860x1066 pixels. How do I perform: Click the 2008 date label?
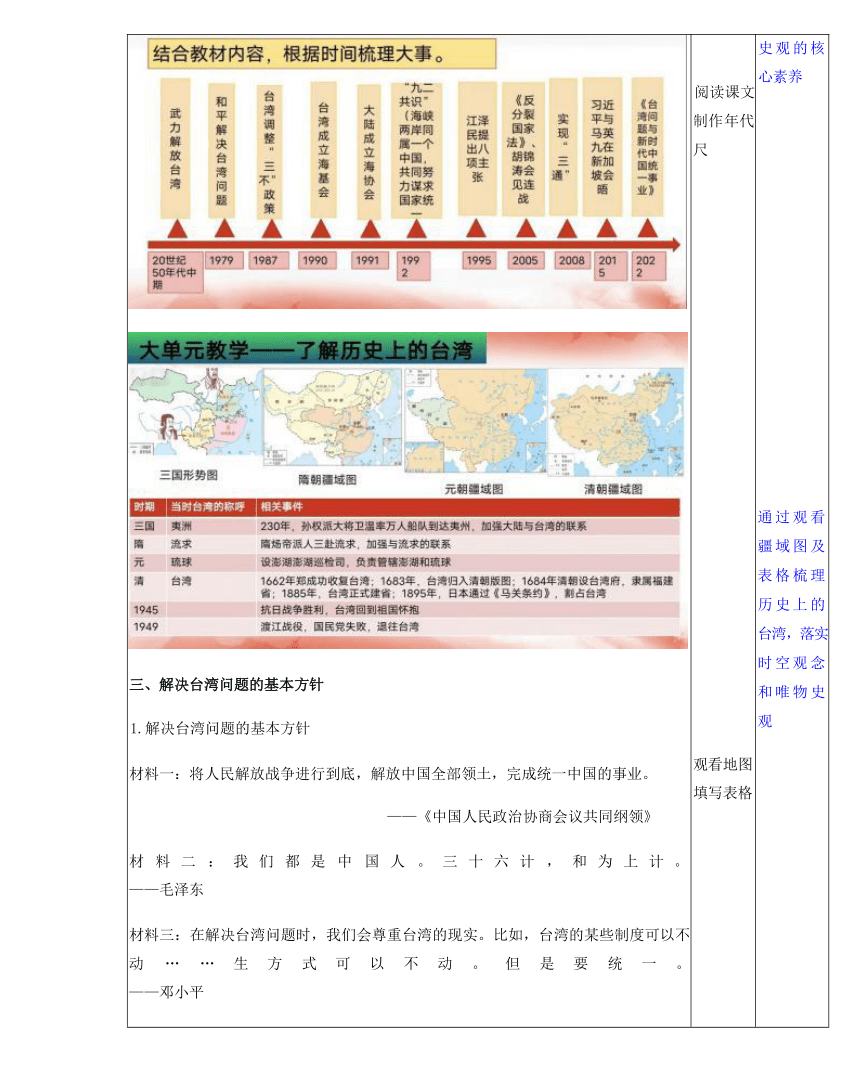pyautogui.click(x=572, y=260)
